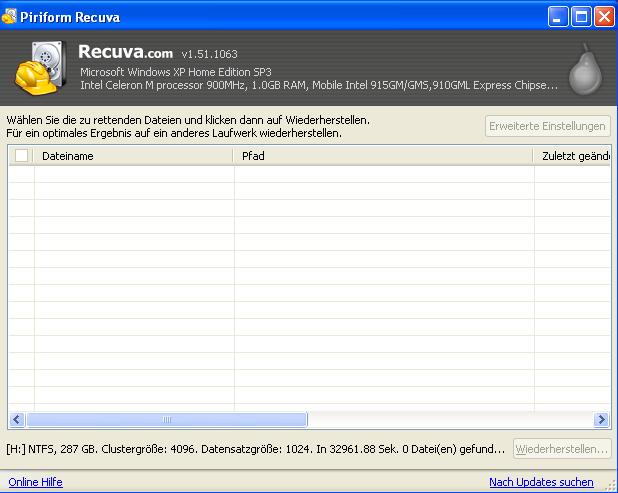Screen dimensions: 618x493
Task: Close the Piriform Recuva window
Action: (x=604, y=17)
